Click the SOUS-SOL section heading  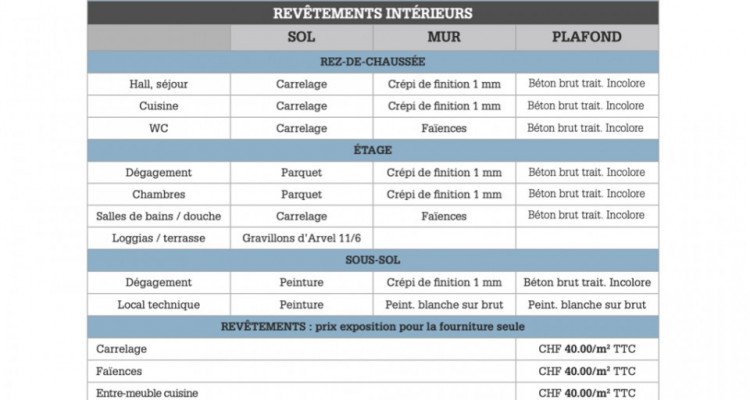point(372,260)
